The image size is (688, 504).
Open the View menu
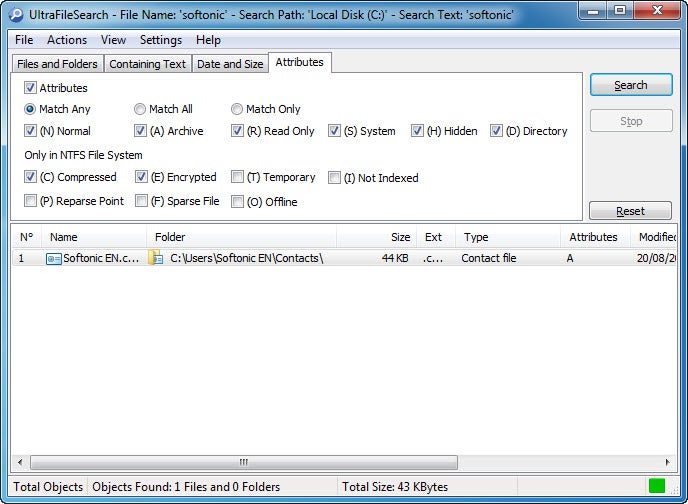click(113, 40)
